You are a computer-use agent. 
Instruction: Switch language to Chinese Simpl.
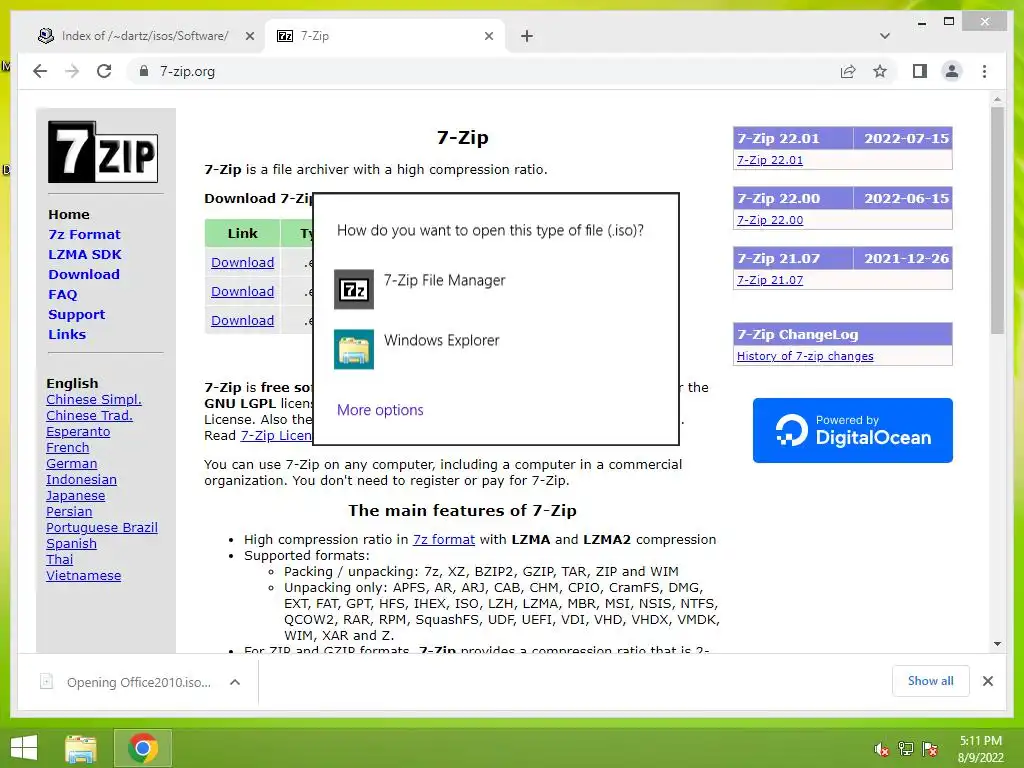pos(93,399)
